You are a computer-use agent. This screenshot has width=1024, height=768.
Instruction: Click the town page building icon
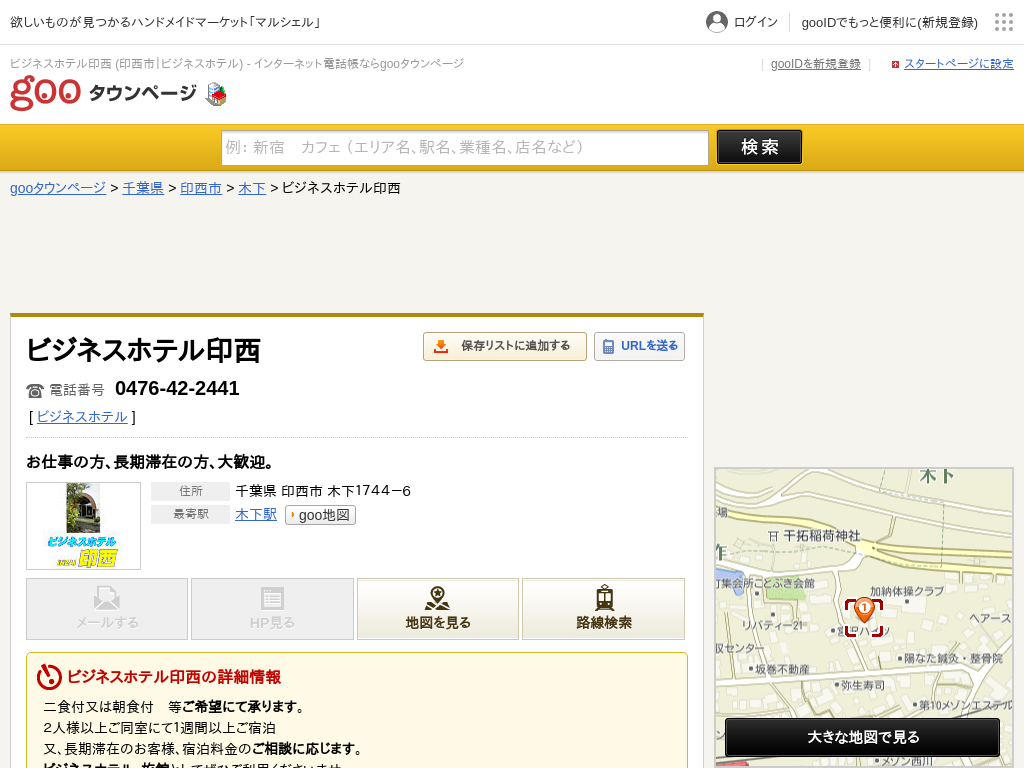pyautogui.click(x=216, y=94)
